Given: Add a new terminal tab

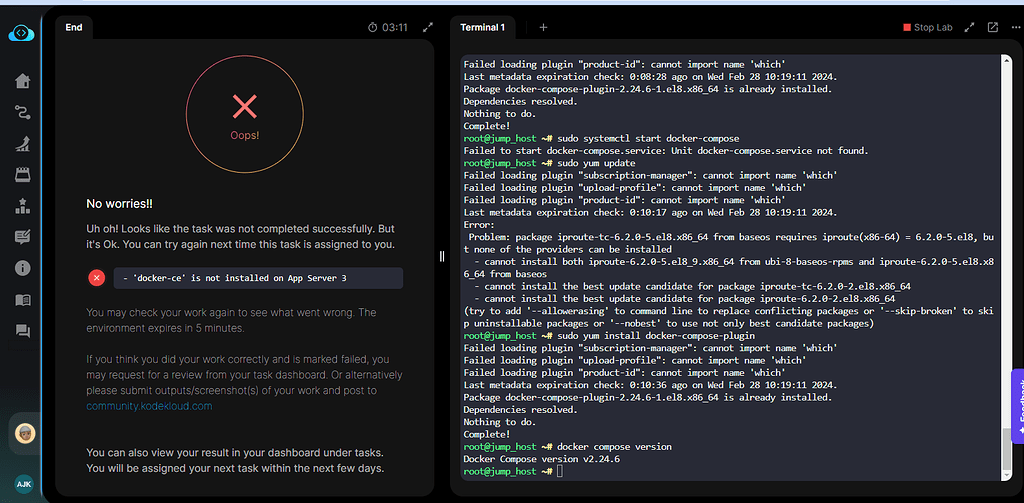Looking at the screenshot, I should (543, 27).
